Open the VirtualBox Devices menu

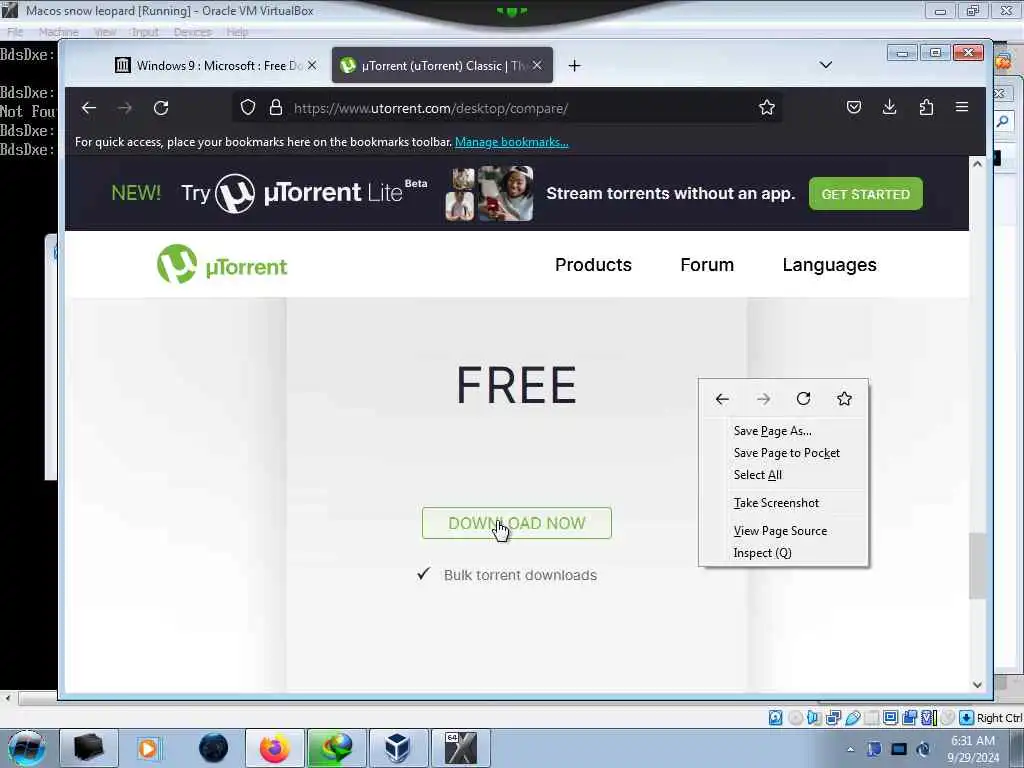[192, 32]
